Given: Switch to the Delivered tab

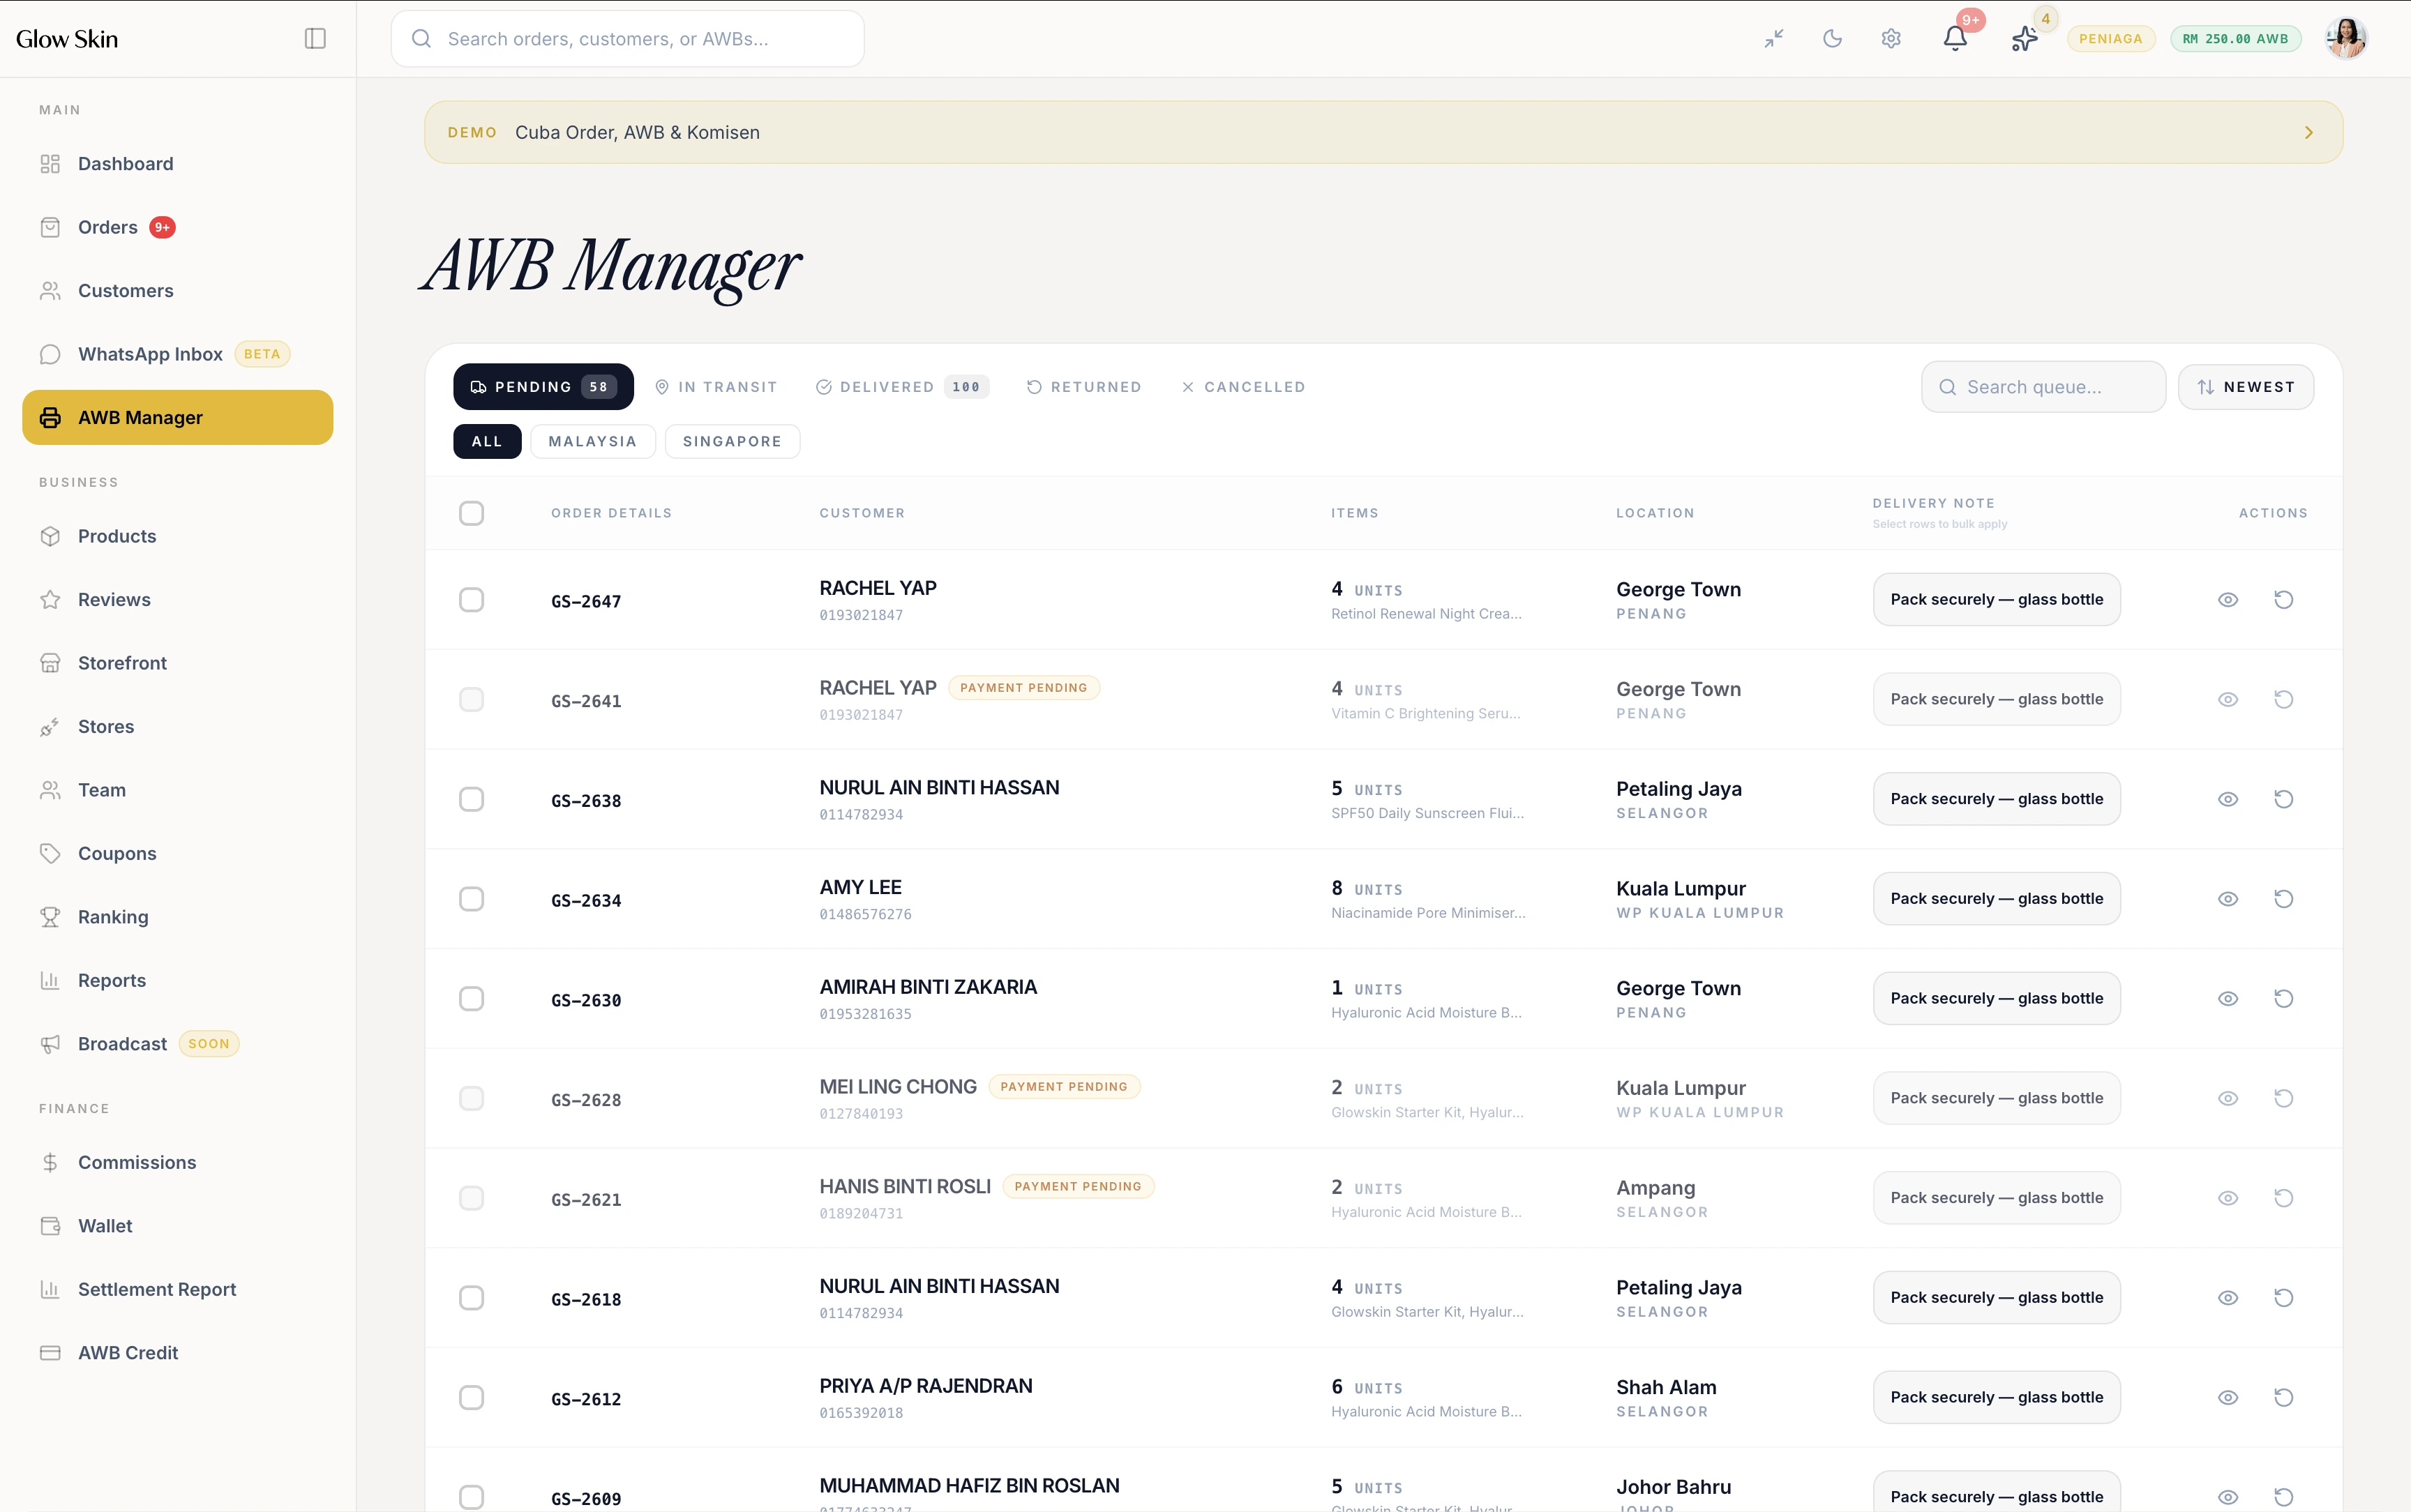Looking at the screenshot, I should [x=902, y=387].
